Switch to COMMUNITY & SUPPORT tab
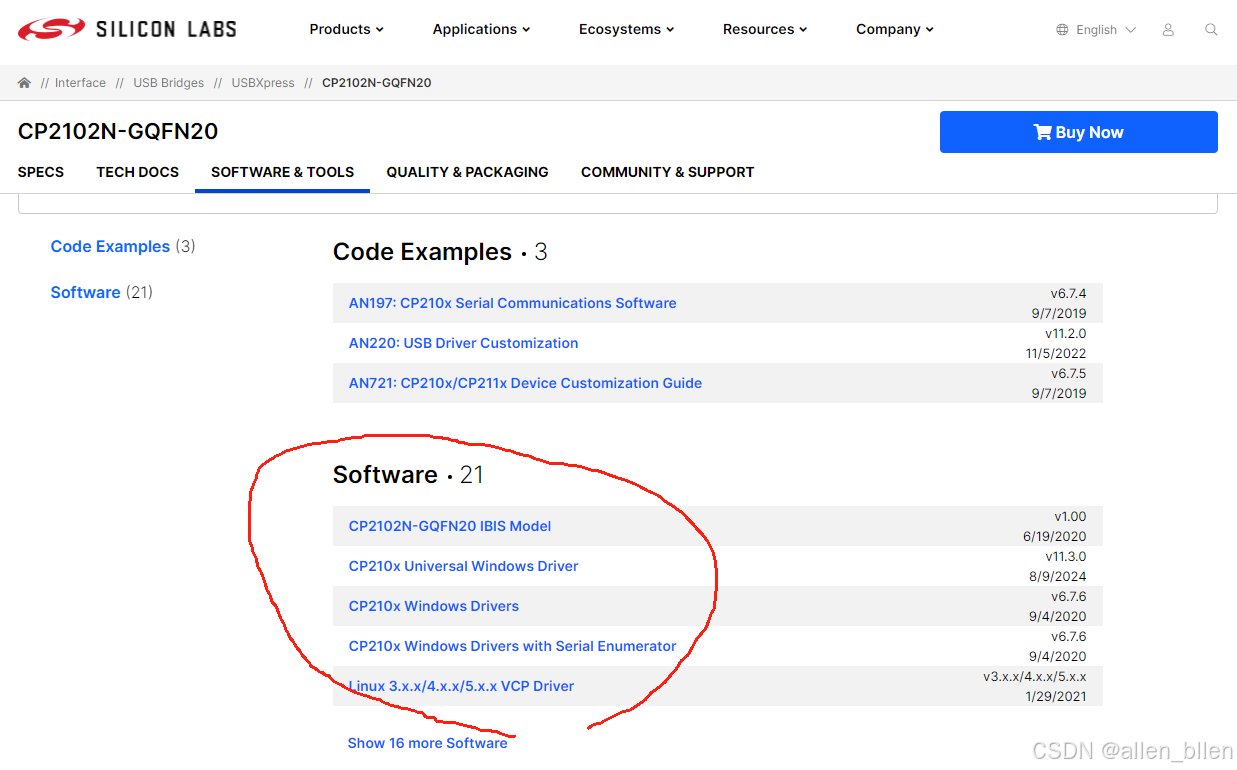Viewport: 1237px width, 770px height. (668, 172)
